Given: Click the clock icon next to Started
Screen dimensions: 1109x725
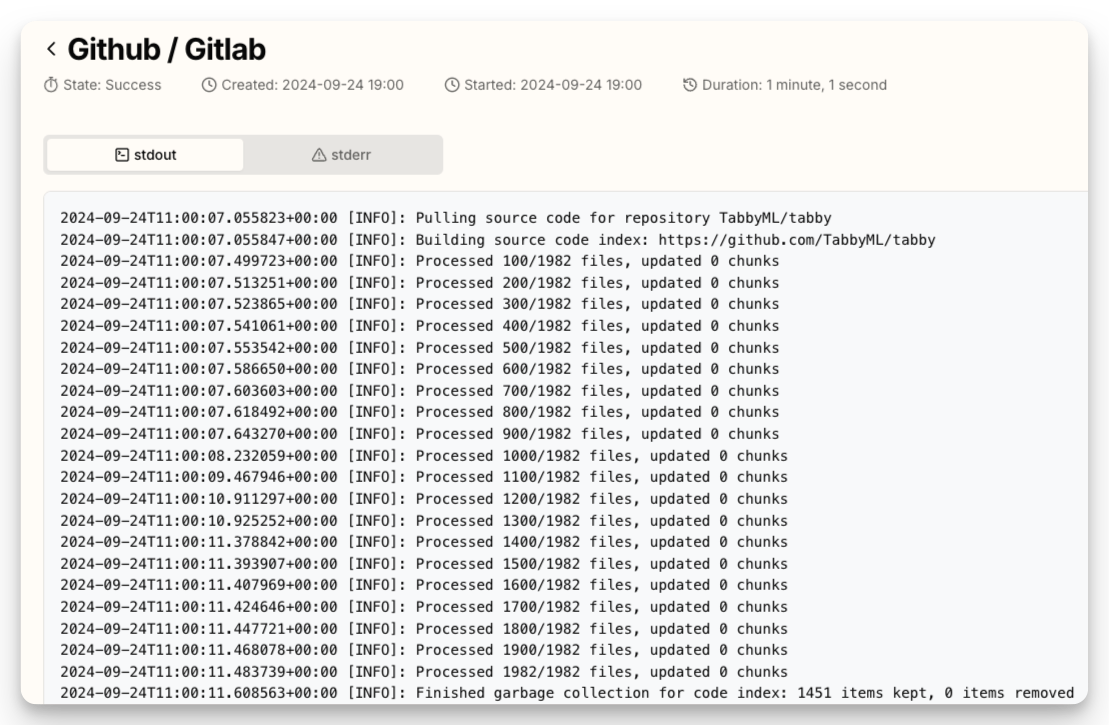Looking at the screenshot, I should [452, 85].
